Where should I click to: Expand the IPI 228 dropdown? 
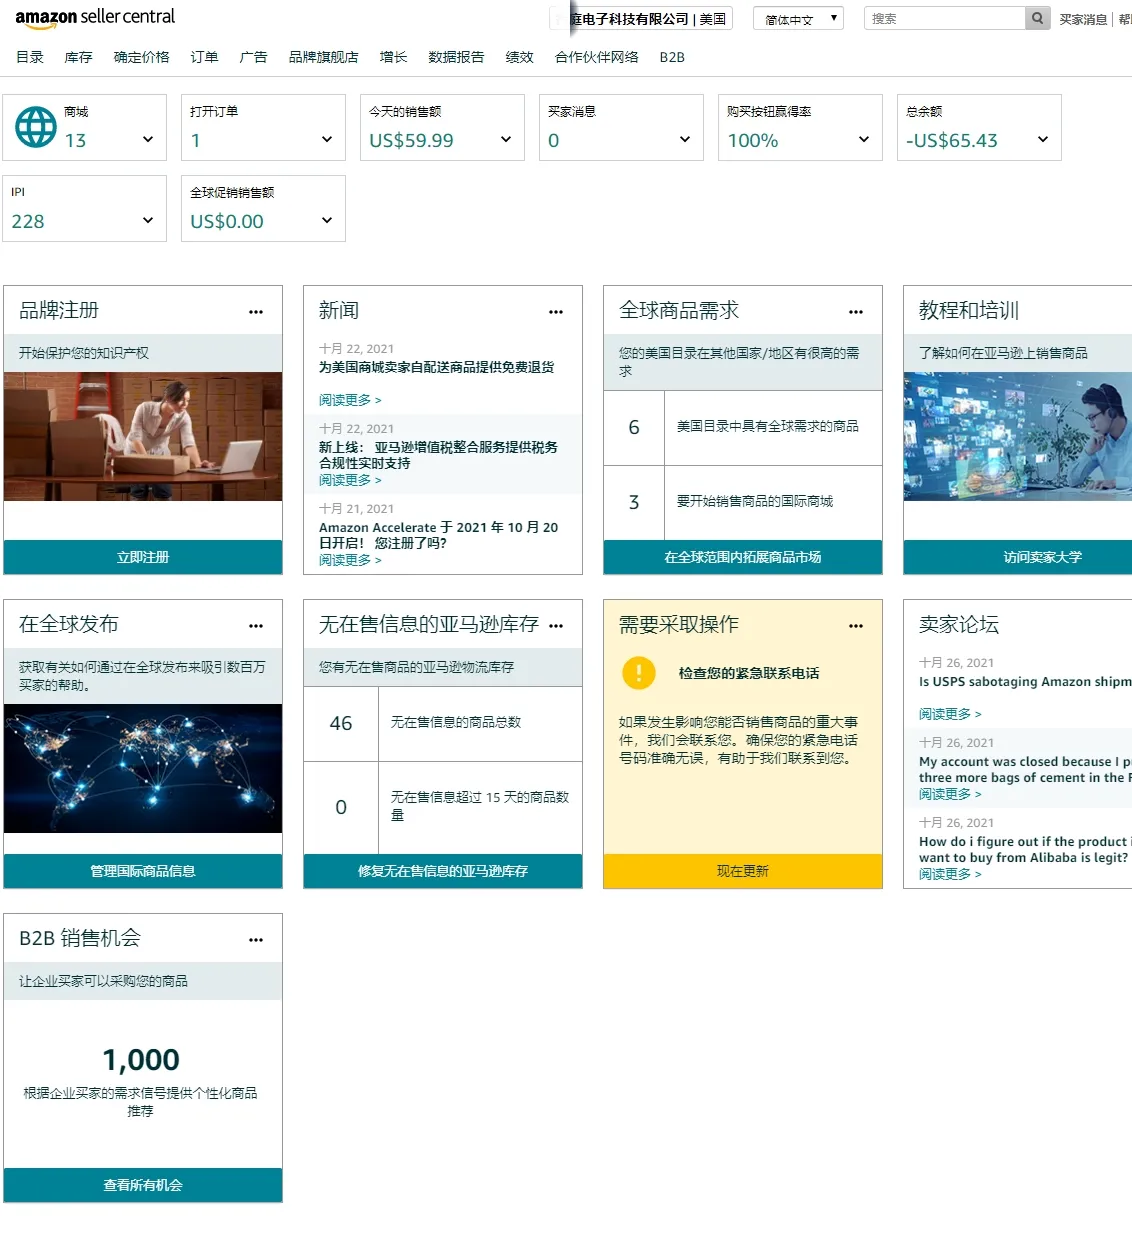[x=148, y=221]
